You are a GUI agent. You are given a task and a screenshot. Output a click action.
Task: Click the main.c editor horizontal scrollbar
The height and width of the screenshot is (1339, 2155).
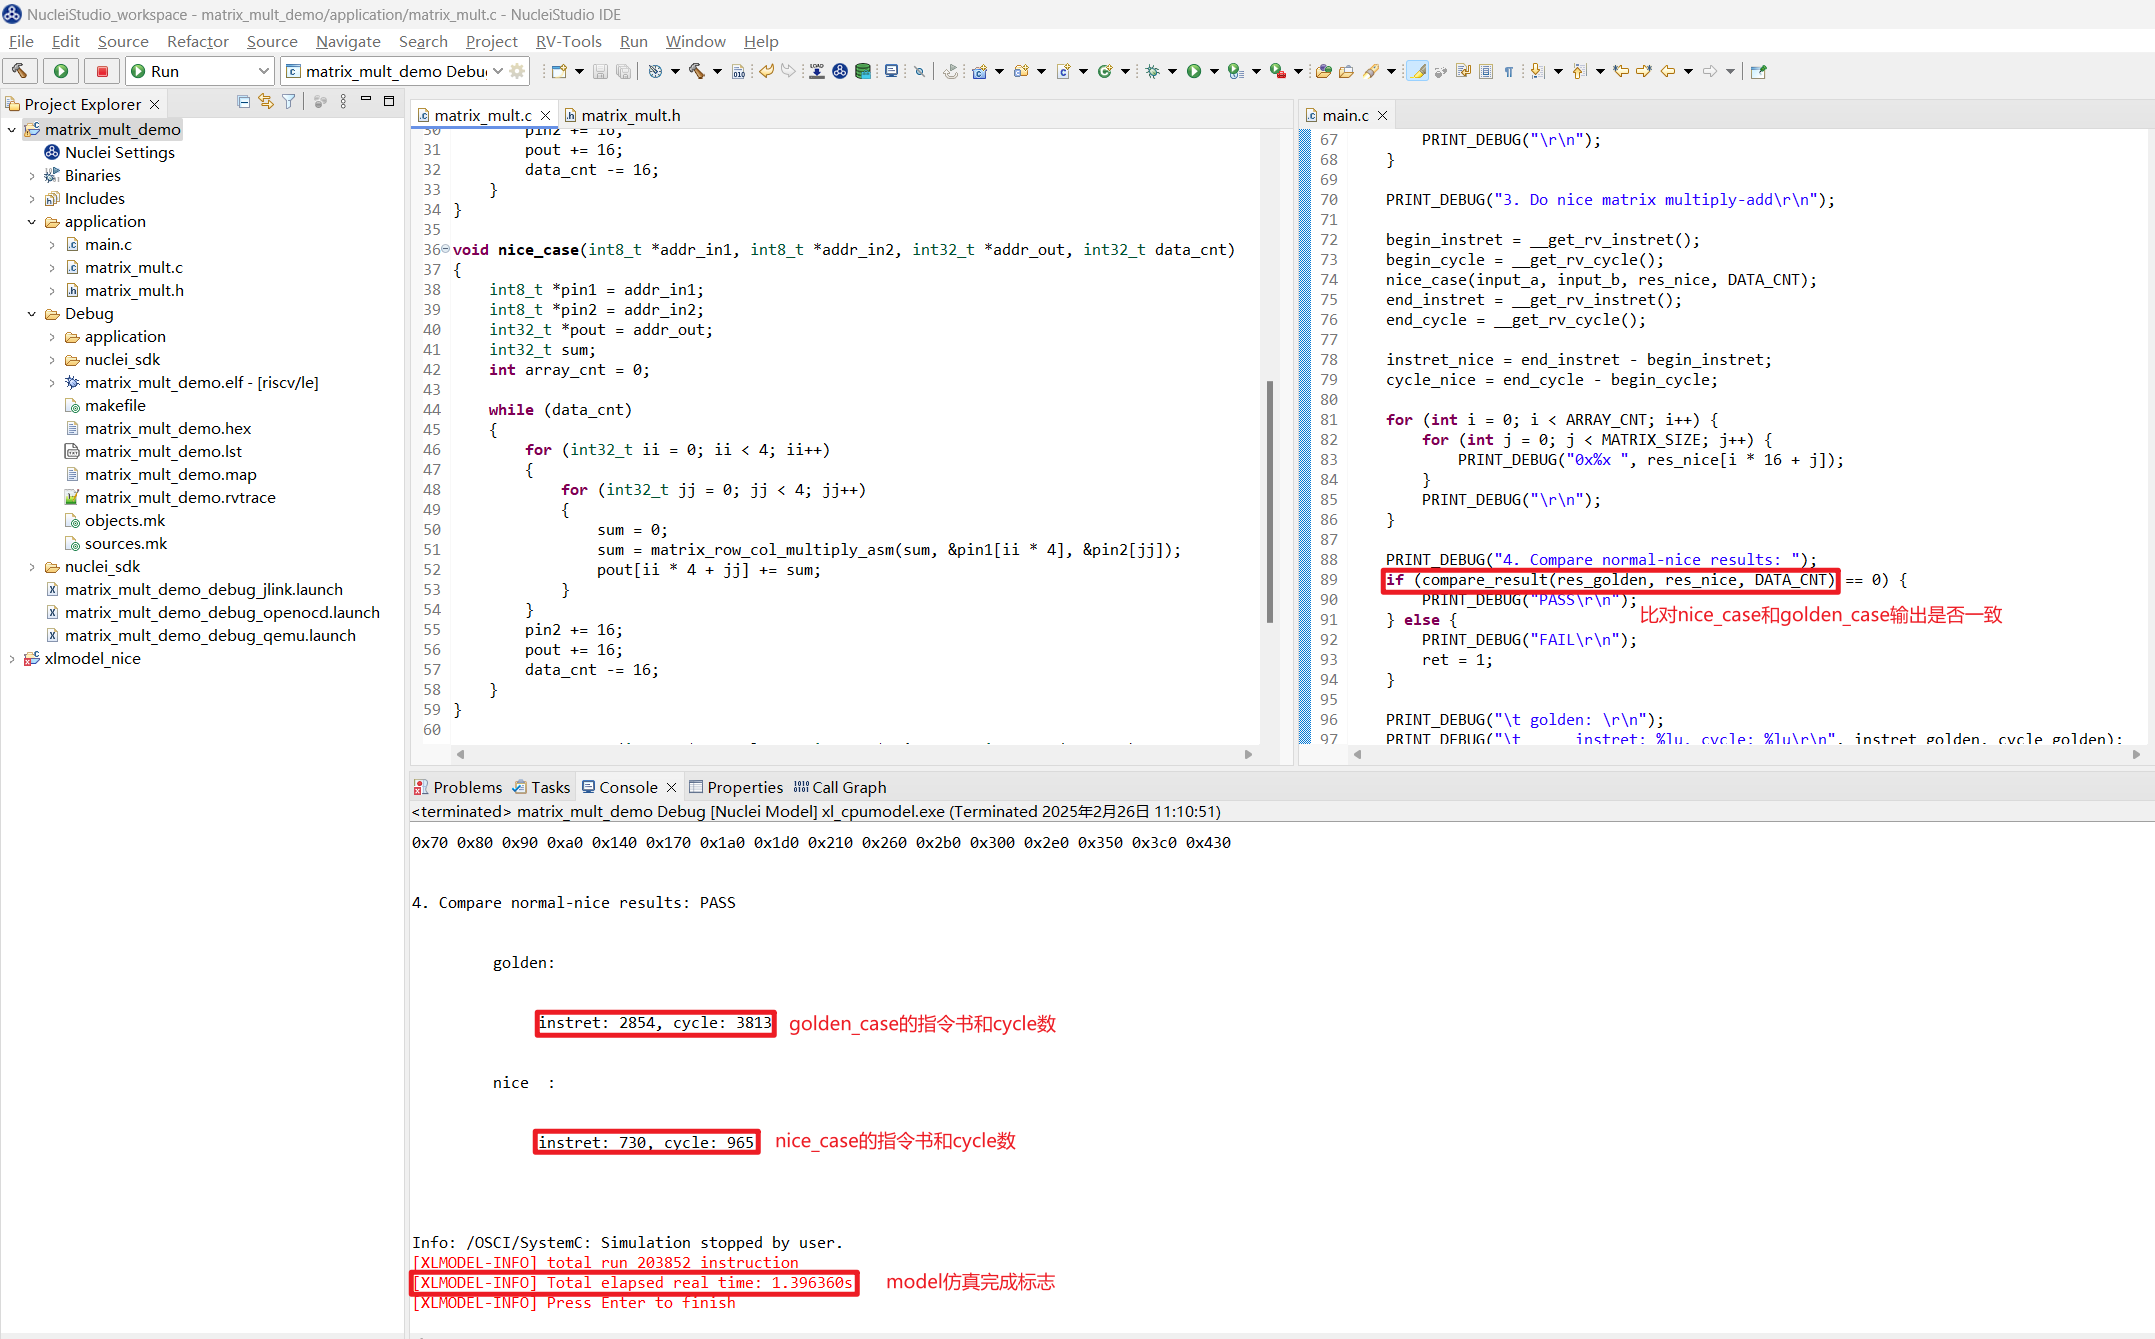click(x=1747, y=755)
